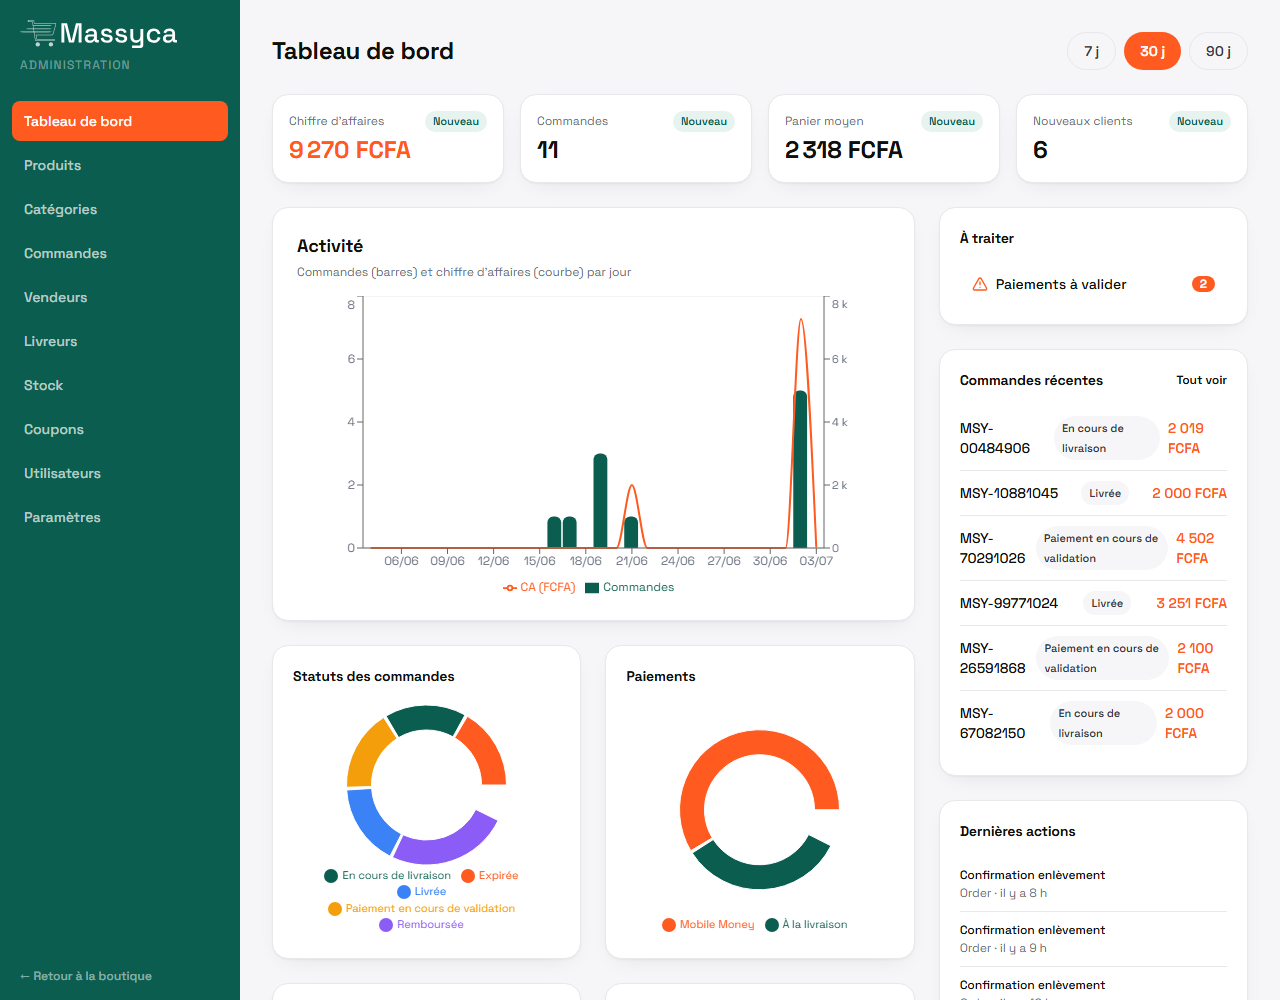Toggle Commandes legend in Activité chart

click(630, 587)
